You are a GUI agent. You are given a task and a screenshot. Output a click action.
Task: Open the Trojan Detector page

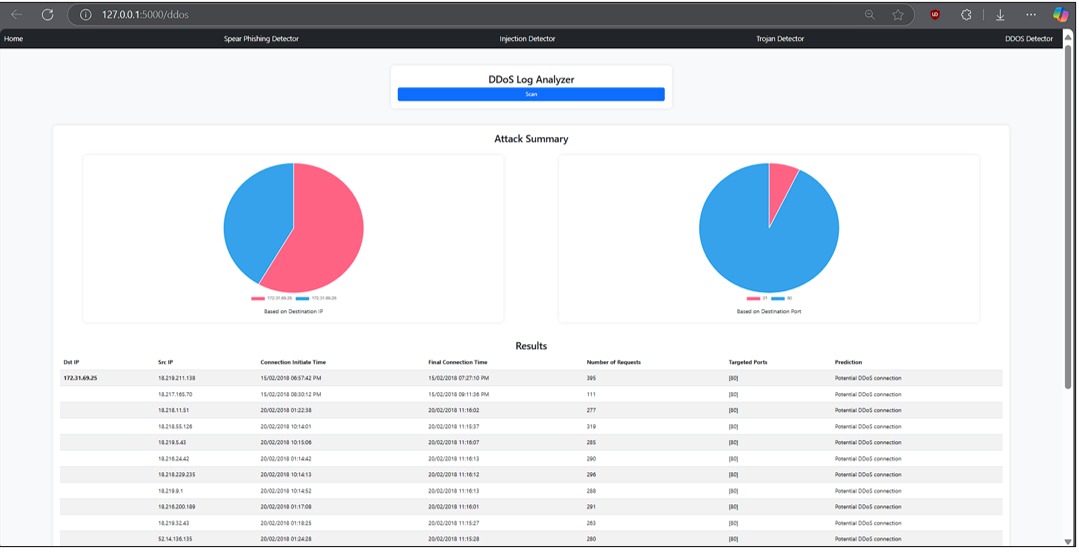coord(780,39)
